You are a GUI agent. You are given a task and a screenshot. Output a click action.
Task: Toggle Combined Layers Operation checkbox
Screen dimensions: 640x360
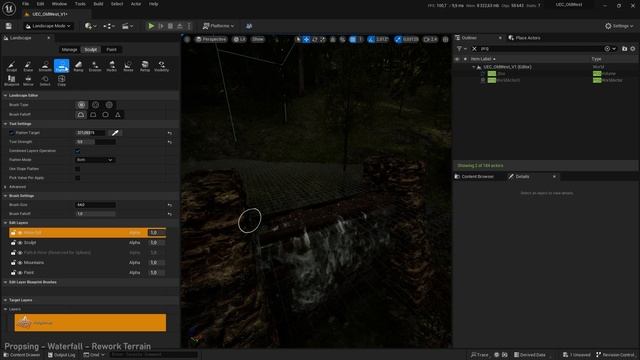point(78,151)
